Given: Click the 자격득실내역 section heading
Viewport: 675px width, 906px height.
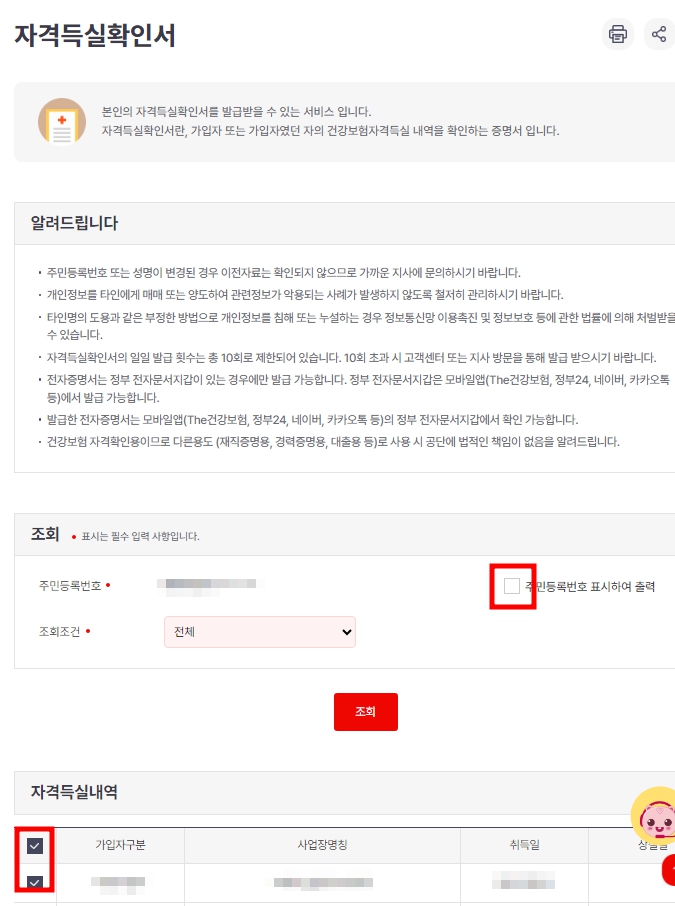Looking at the screenshot, I should point(74,792).
